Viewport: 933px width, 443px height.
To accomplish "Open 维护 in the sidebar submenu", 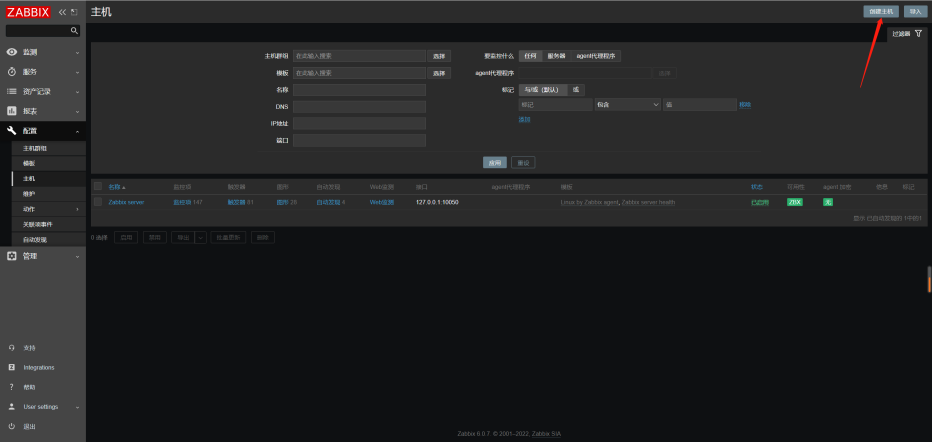I will (x=29, y=194).
